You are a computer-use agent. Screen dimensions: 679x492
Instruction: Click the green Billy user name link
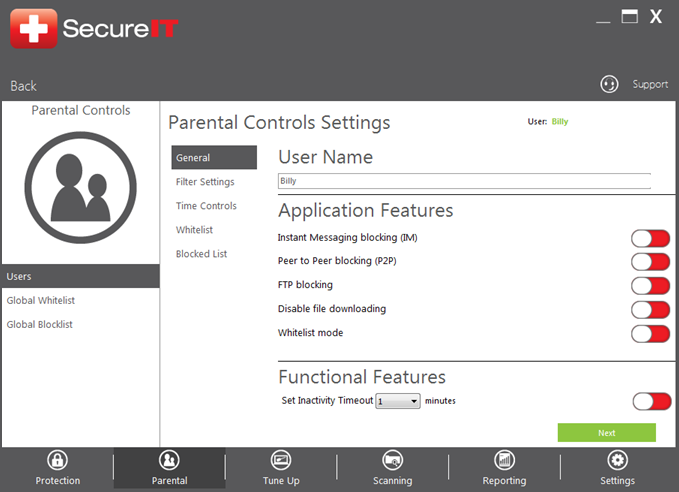(560, 122)
